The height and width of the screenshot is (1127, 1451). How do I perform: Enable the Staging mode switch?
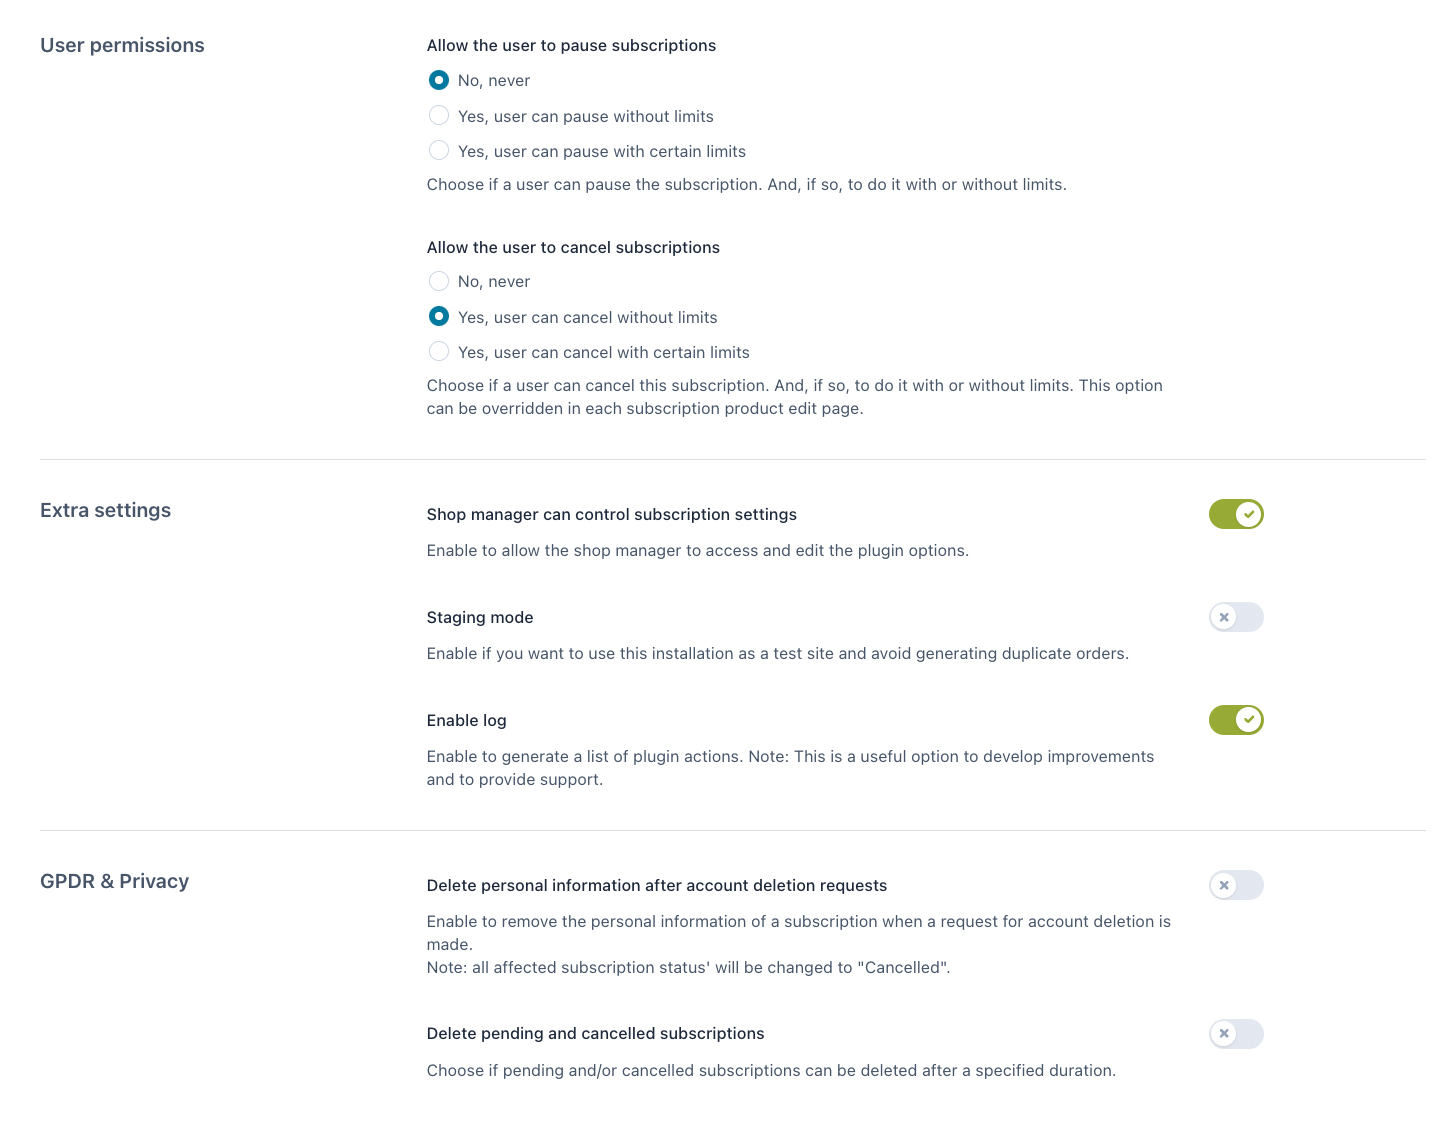click(x=1236, y=617)
